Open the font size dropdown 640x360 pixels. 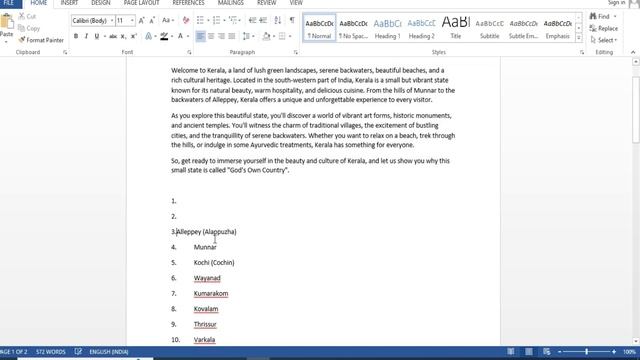[132, 20]
